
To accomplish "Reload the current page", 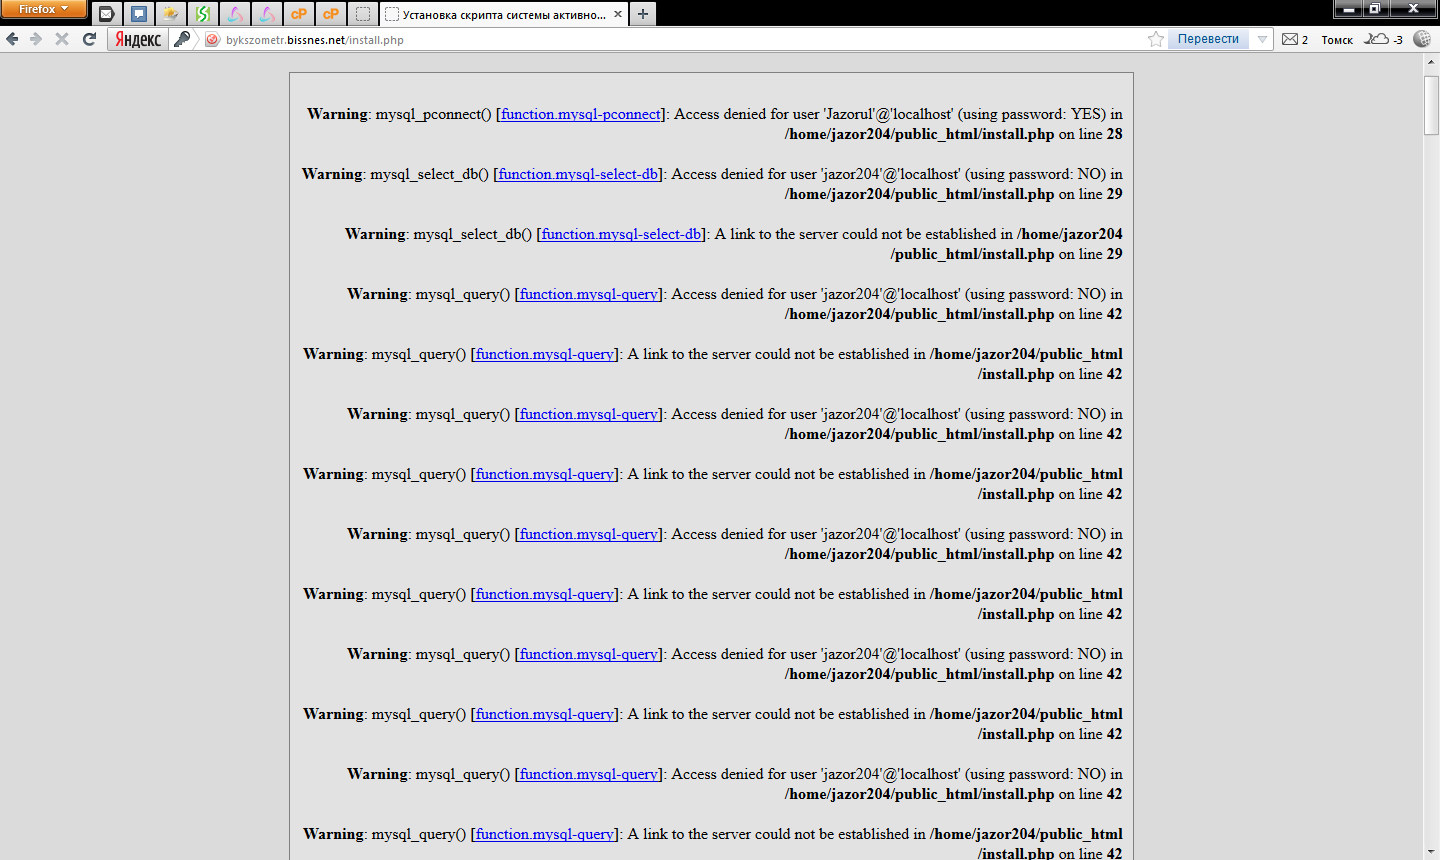I will click(89, 39).
